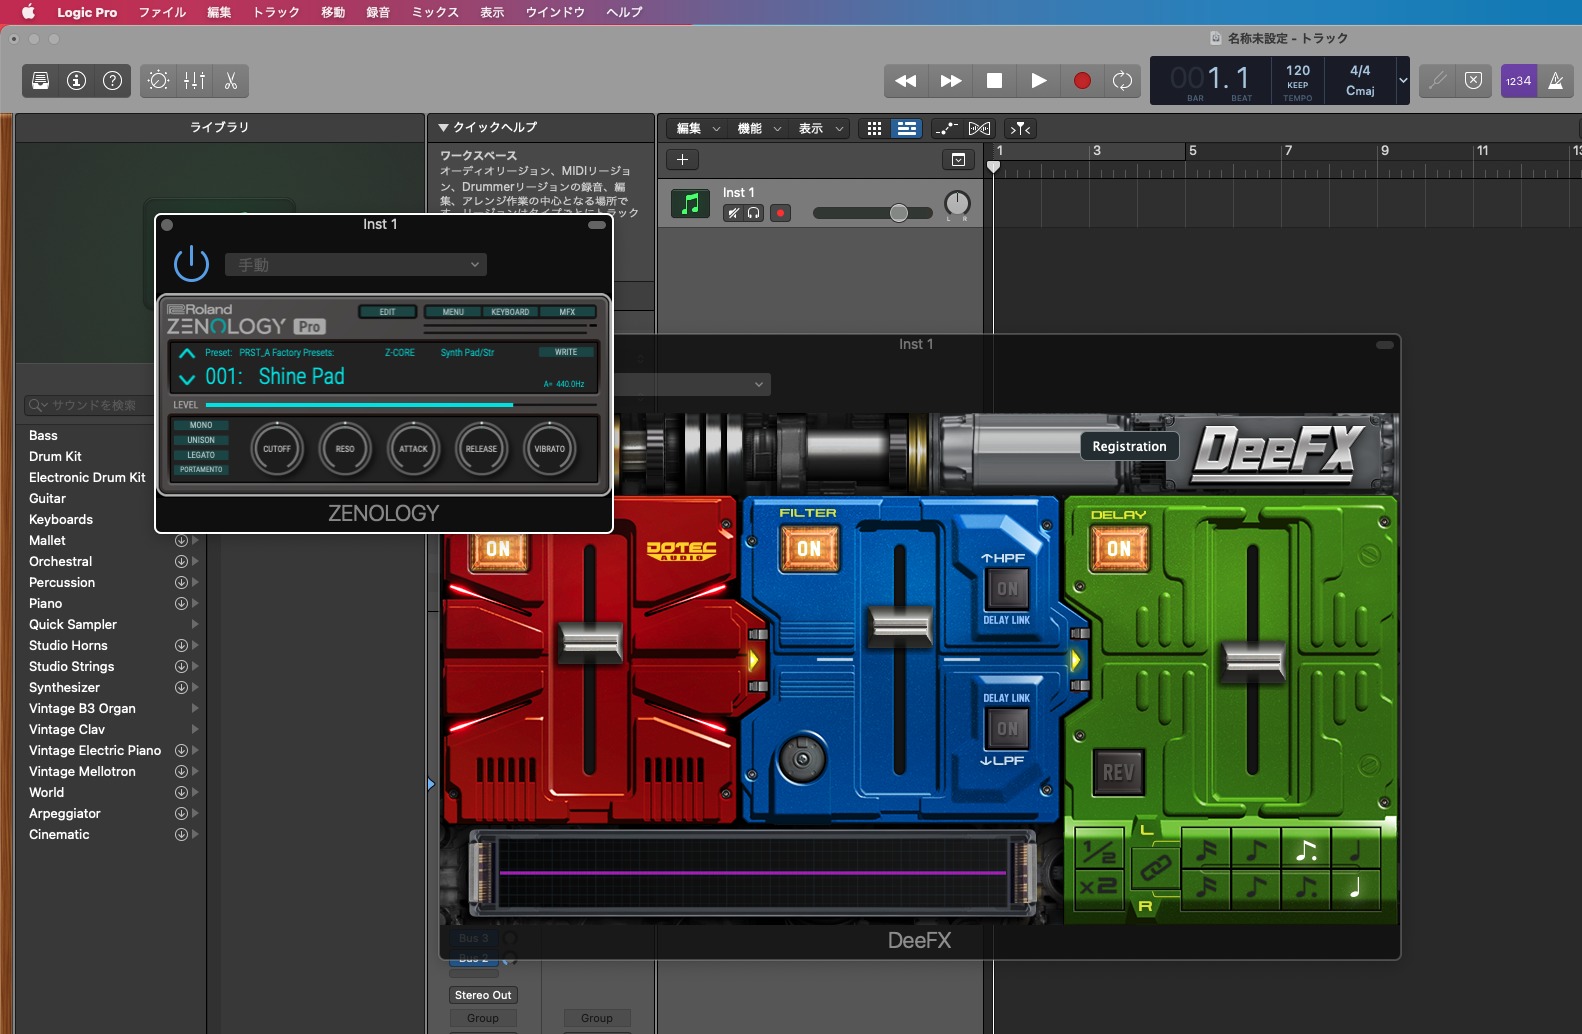Toggle the DELAY ON button in DeeFX
The image size is (1582, 1034).
(x=1119, y=548)
